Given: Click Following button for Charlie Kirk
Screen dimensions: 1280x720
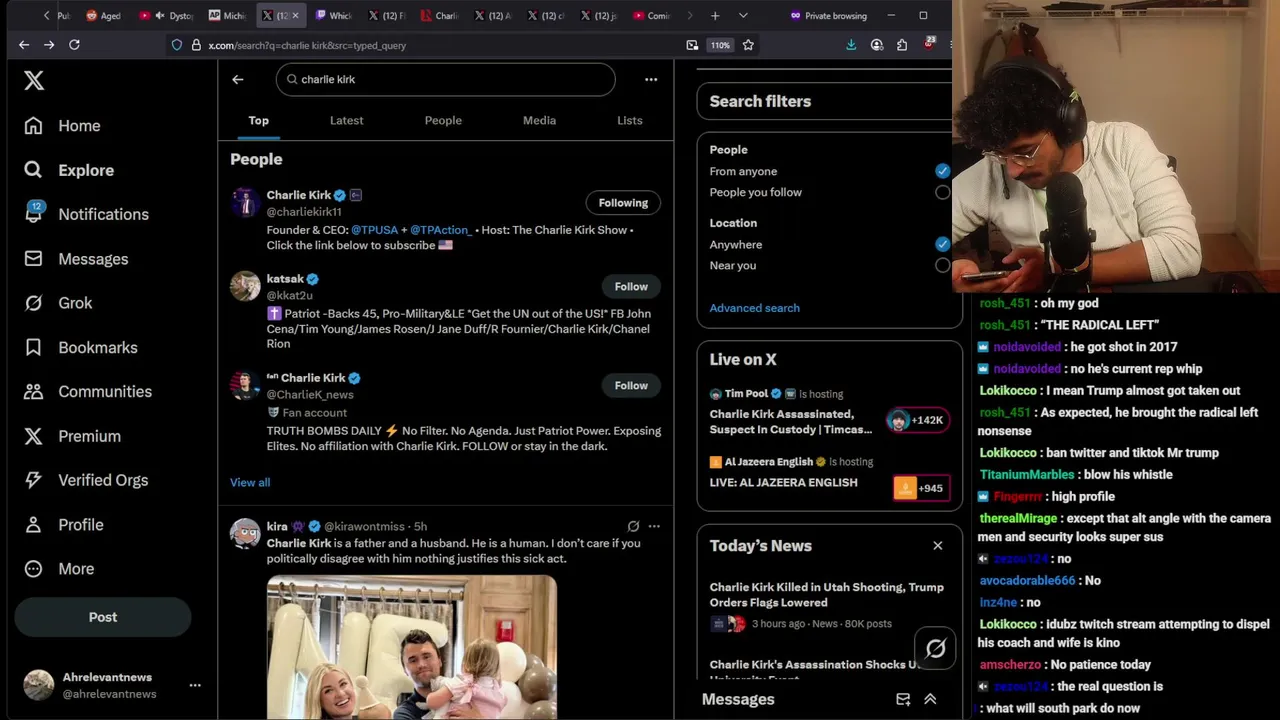Looking at the screenshot, I should [x=623, y=203].
